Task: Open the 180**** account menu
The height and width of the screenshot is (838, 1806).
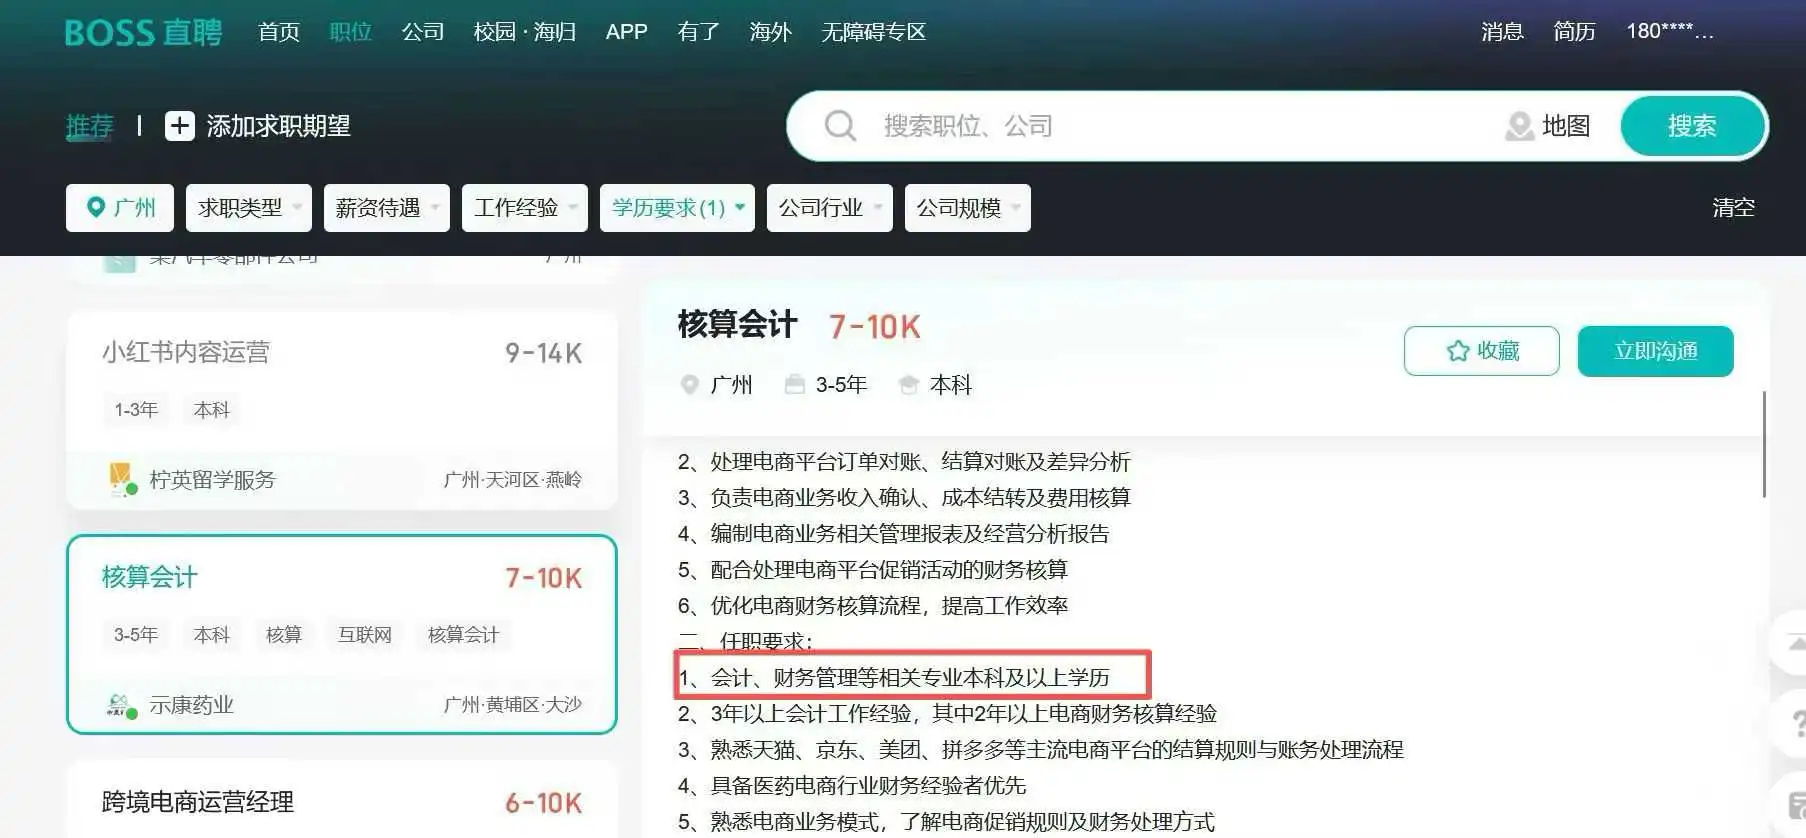Action: pyautogui.click(x=1670, y=32)
